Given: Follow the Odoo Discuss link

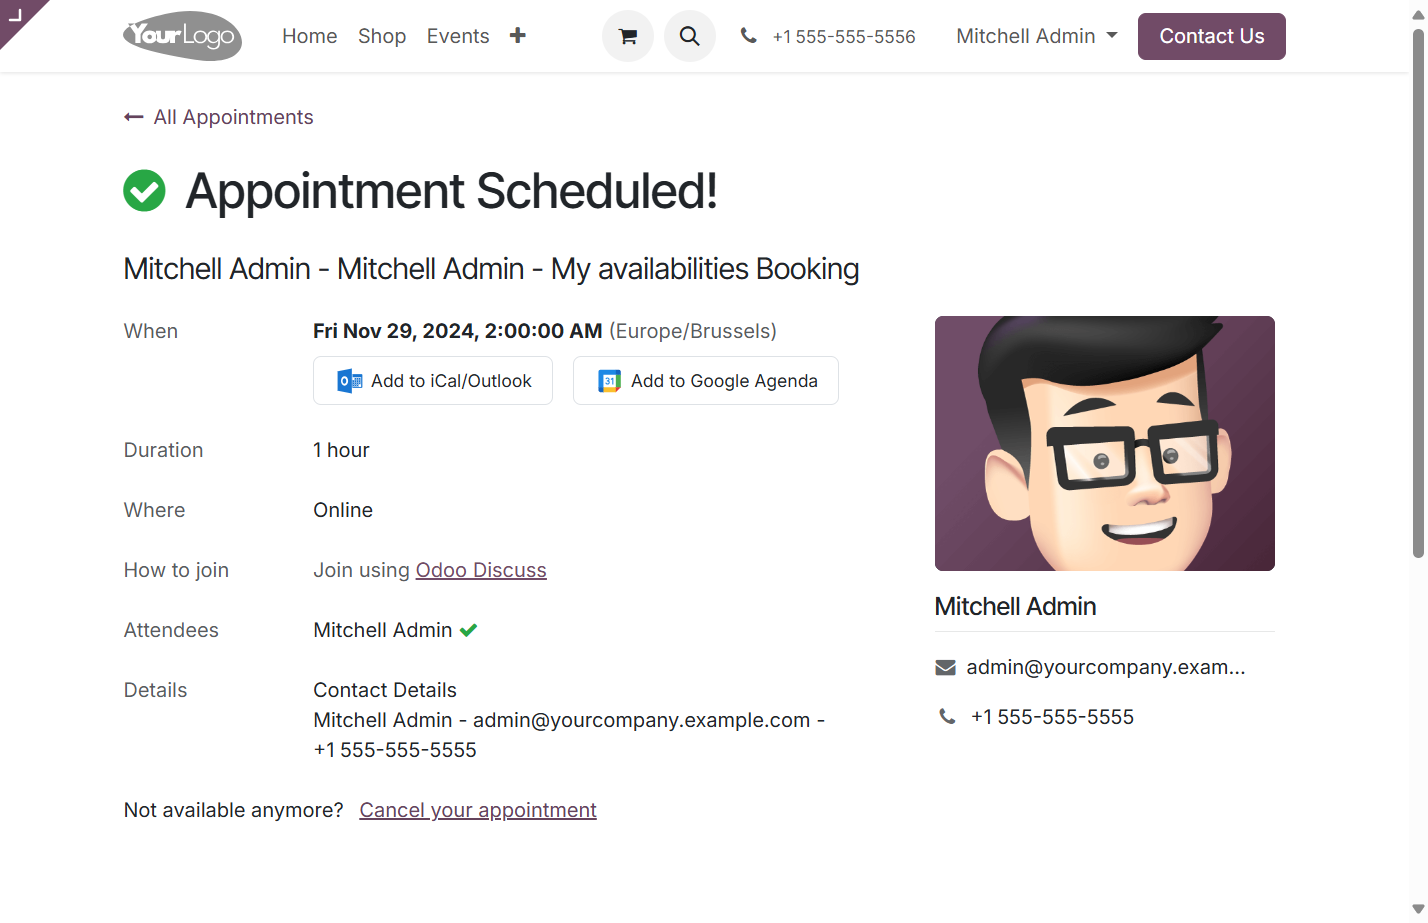Looking at the screenshot, I should 481,570.
